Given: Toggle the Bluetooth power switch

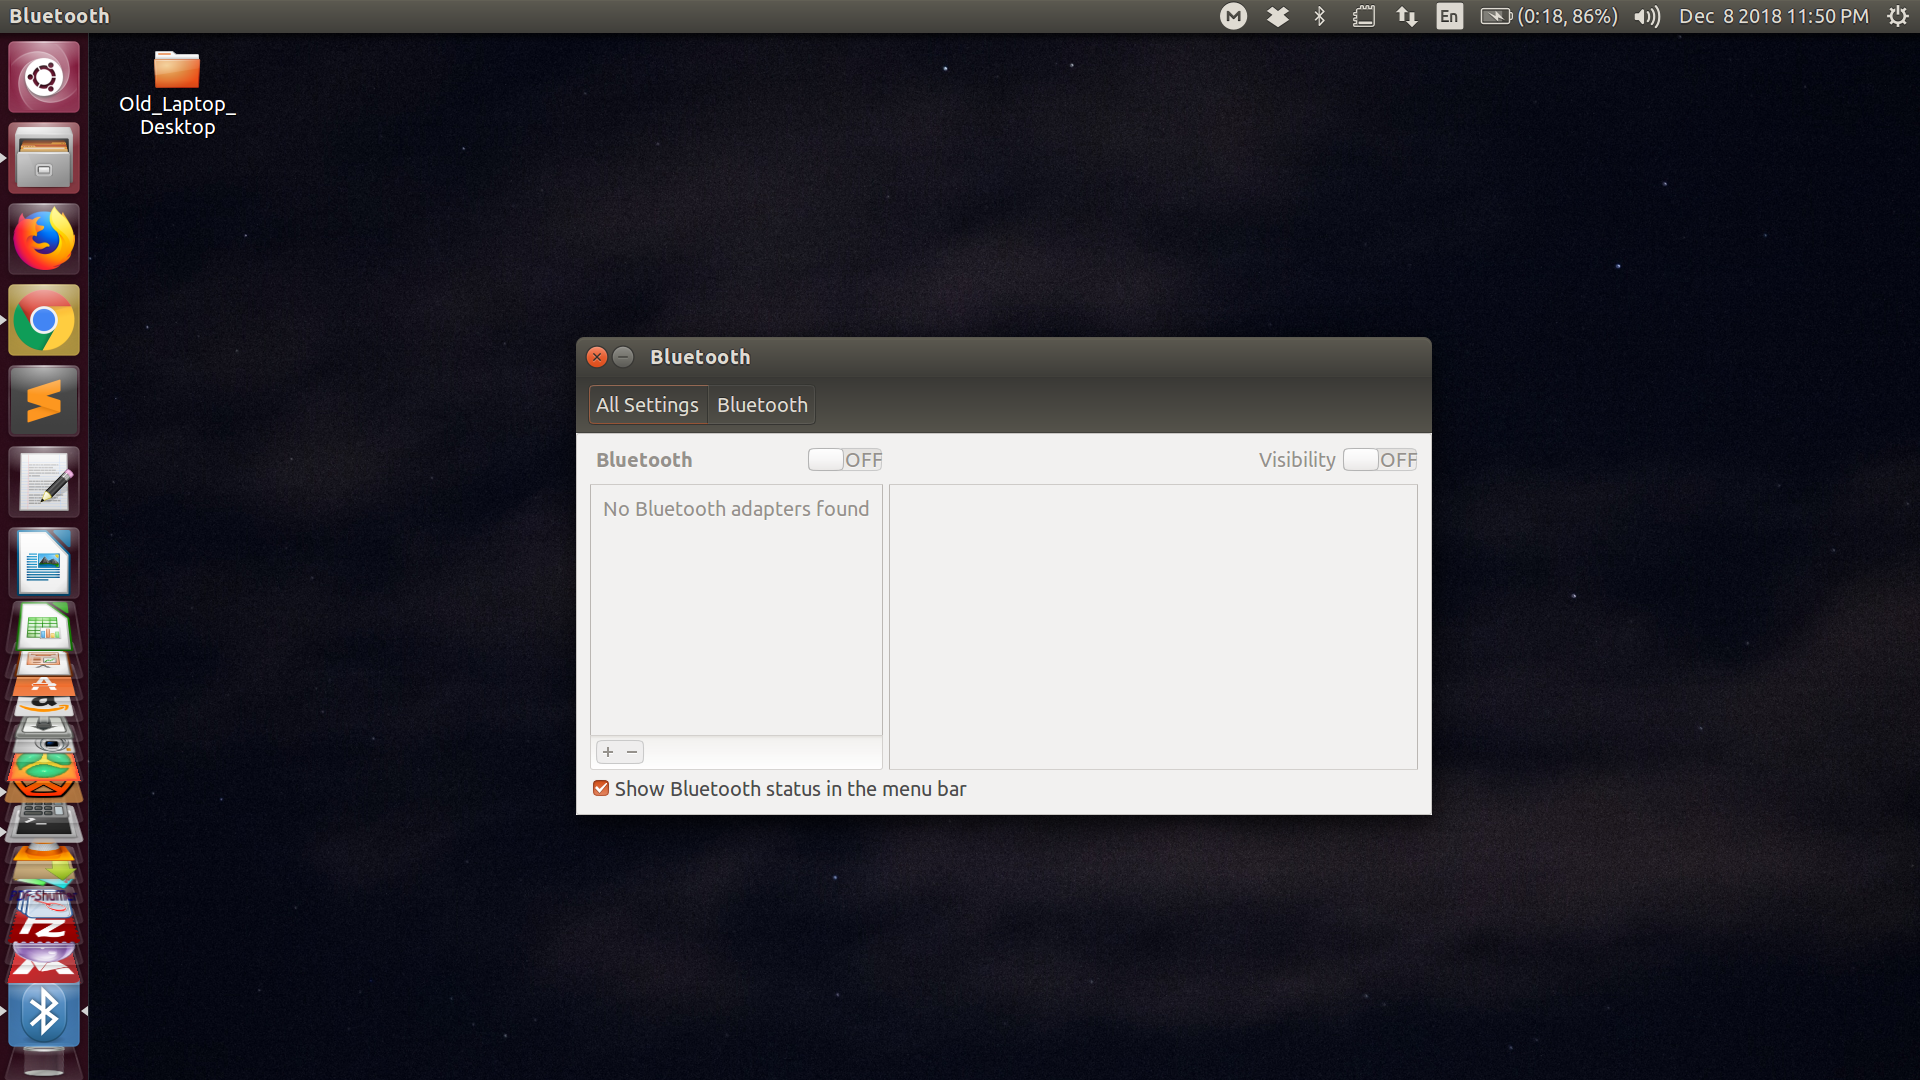Looking at the screenshot, I should click(x=845, y=460).
